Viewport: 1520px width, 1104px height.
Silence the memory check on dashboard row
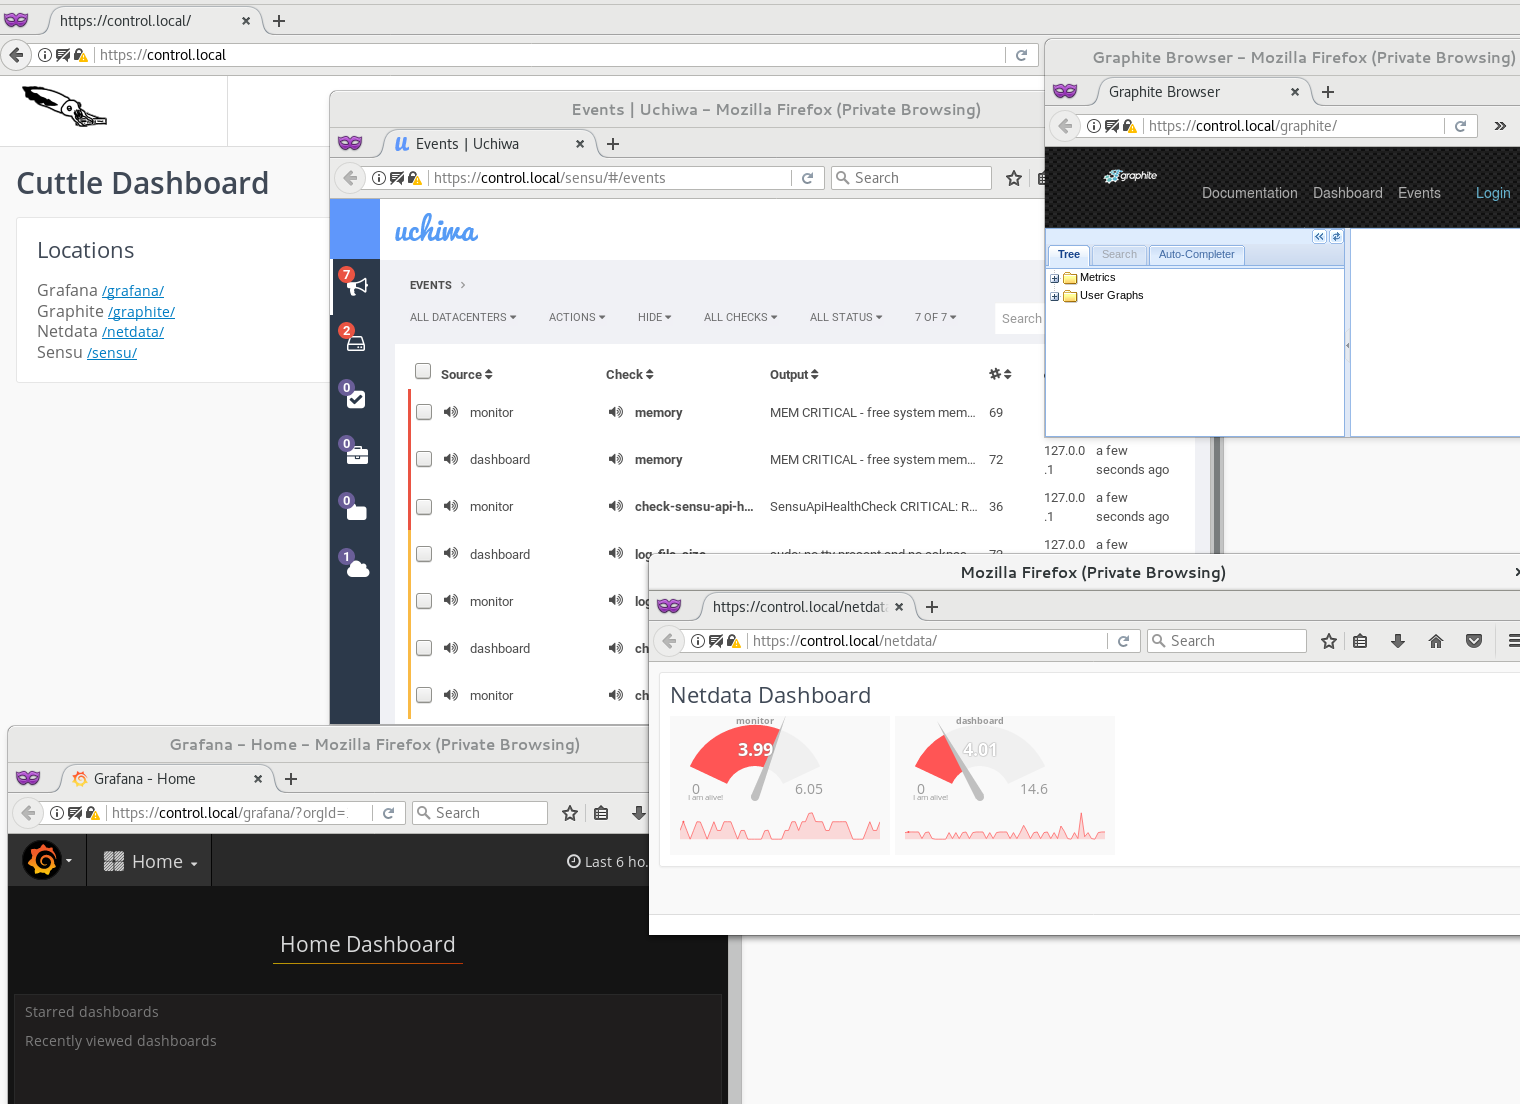click(x=616, y=459)
